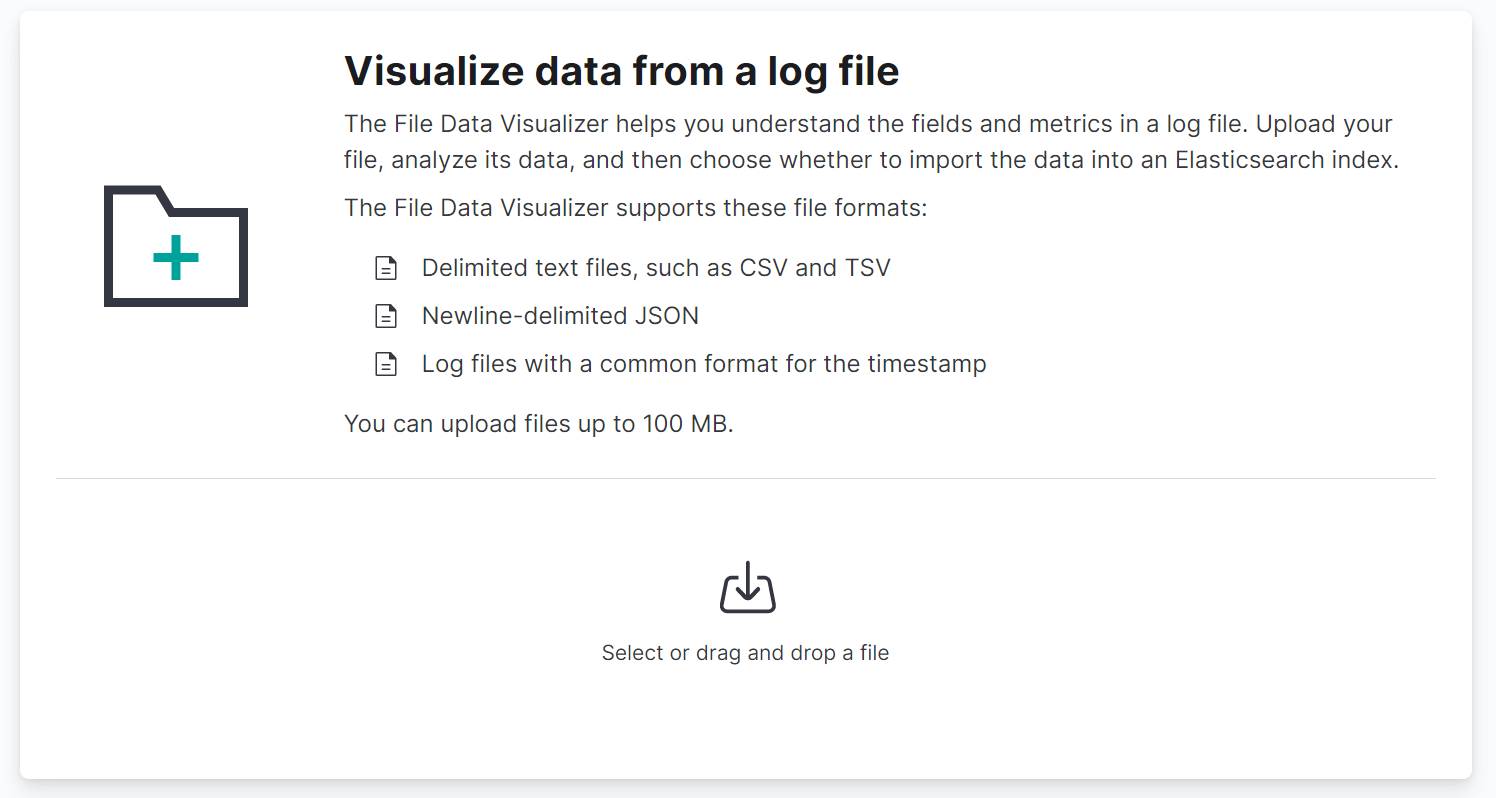This screenshot has height=798, width=1496.
Task: Click the 'CSV and TSV' words
Action: [x=814, y=268]
